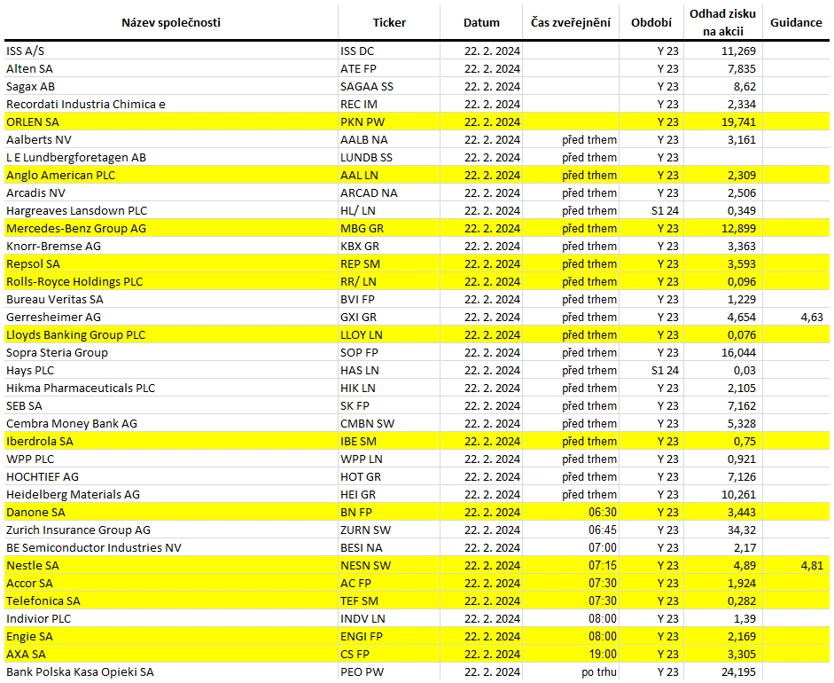Viewport: 834px width, 683px height.
Task: Click "Zurich Insurance Group AG" cell
Action: click(x=78, y=530)
